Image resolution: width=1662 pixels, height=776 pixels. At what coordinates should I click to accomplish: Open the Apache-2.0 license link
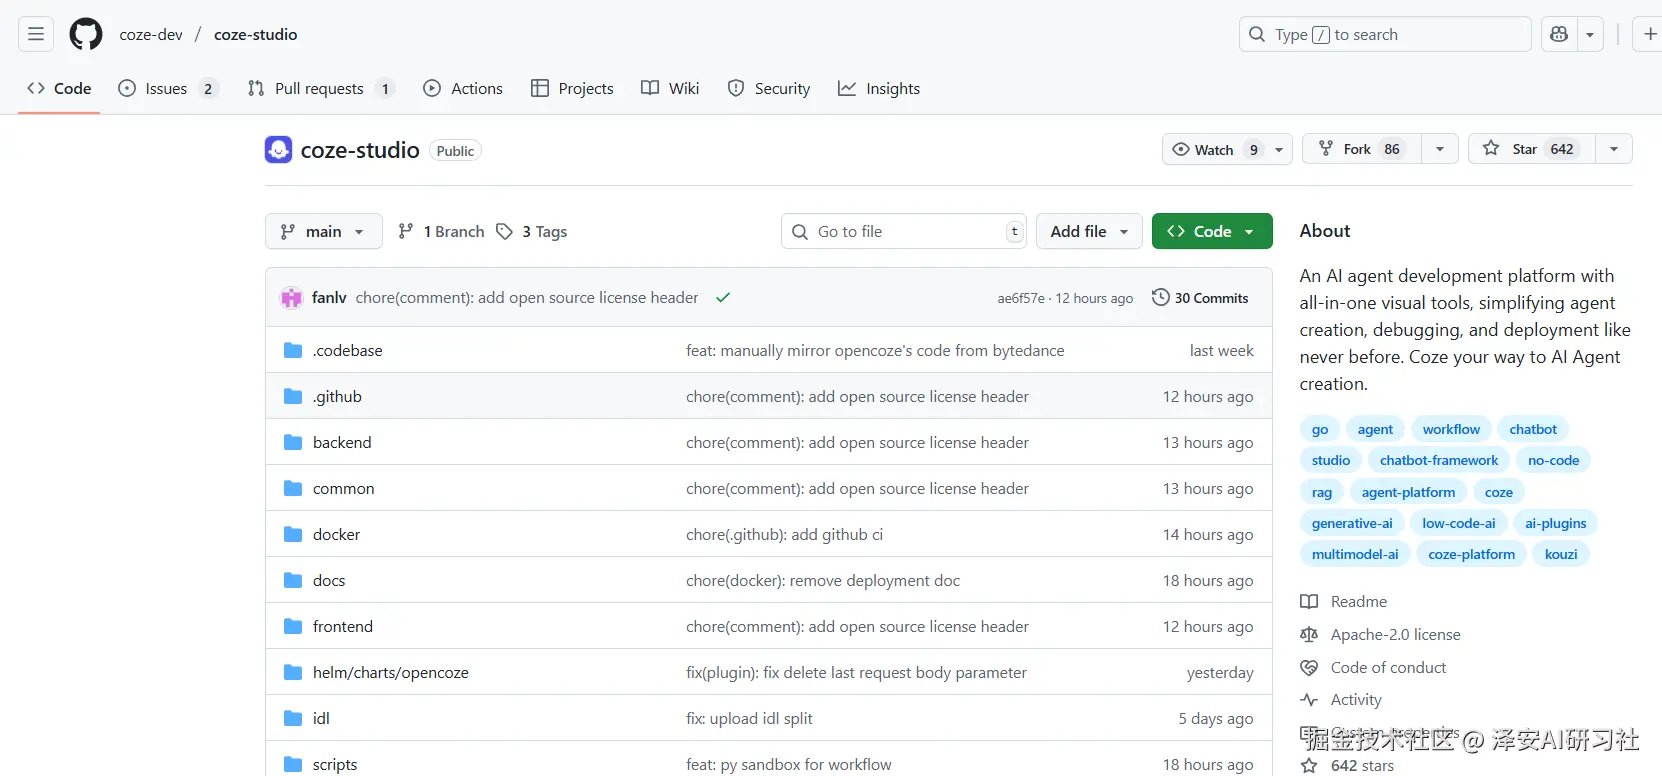pos(1395,634)
